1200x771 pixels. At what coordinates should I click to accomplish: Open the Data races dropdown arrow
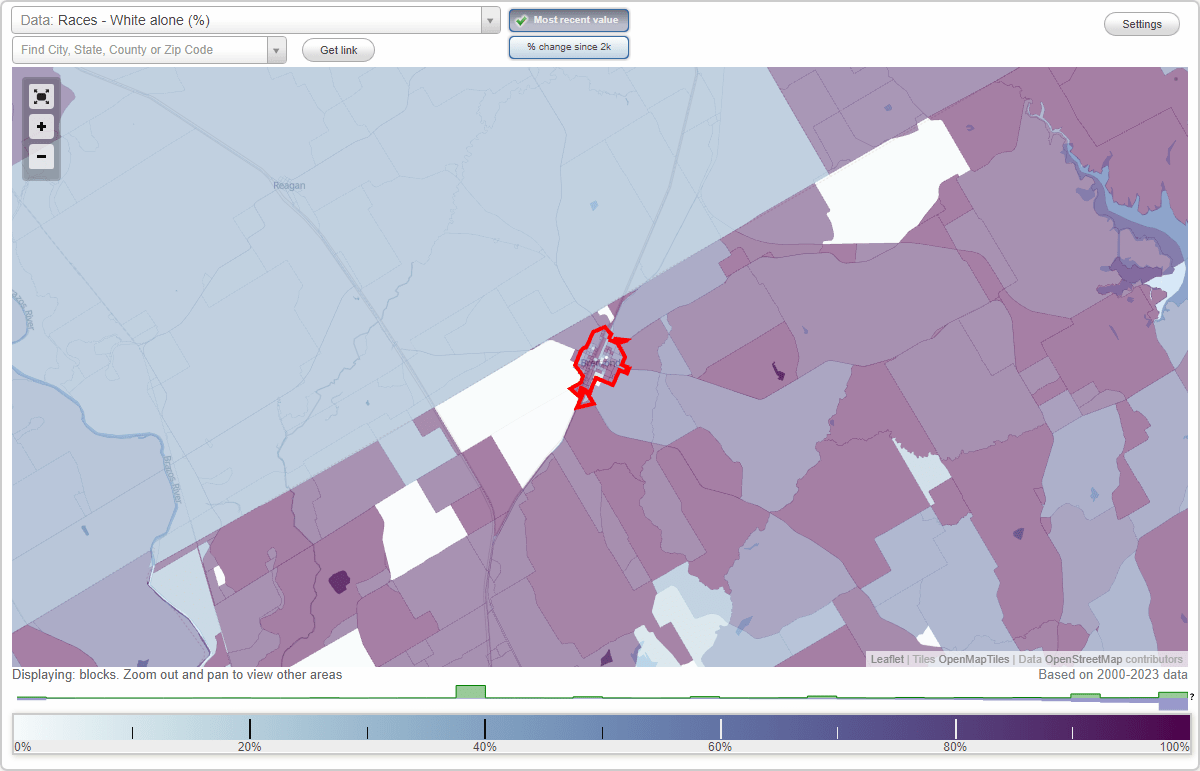pos(488,20)
